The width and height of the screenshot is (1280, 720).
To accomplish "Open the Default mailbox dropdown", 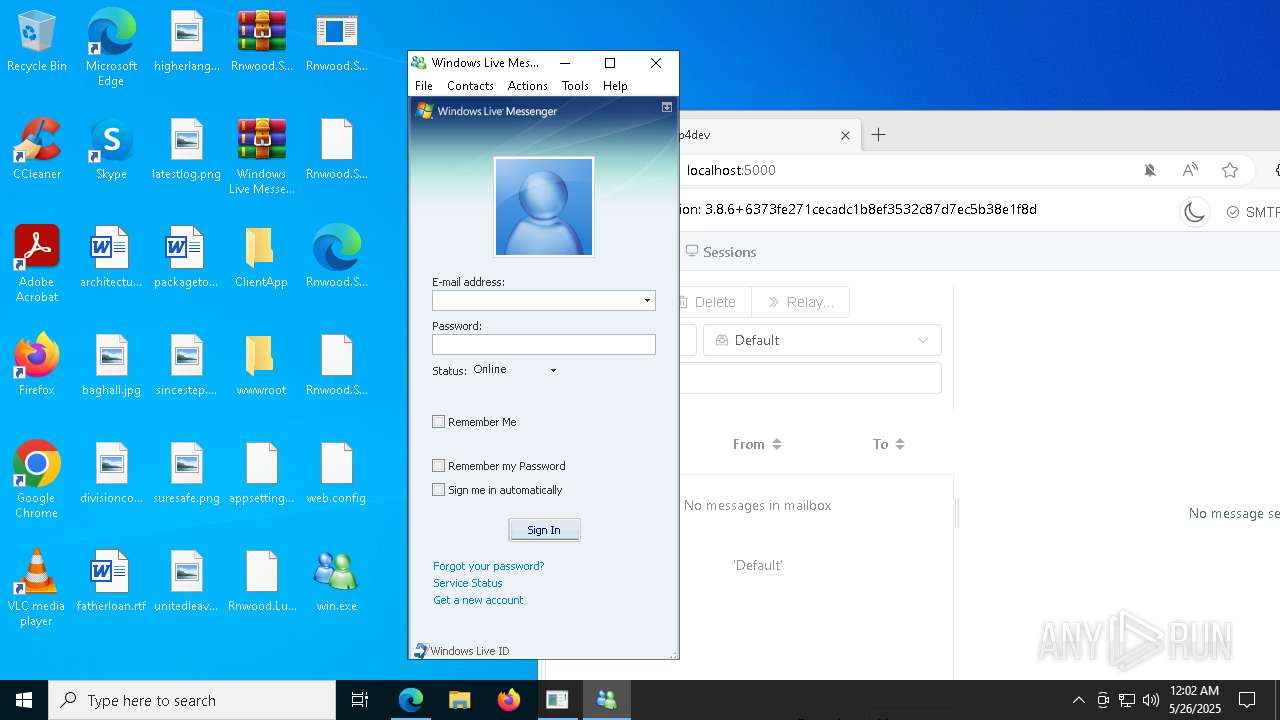I will tap(822, 340).
